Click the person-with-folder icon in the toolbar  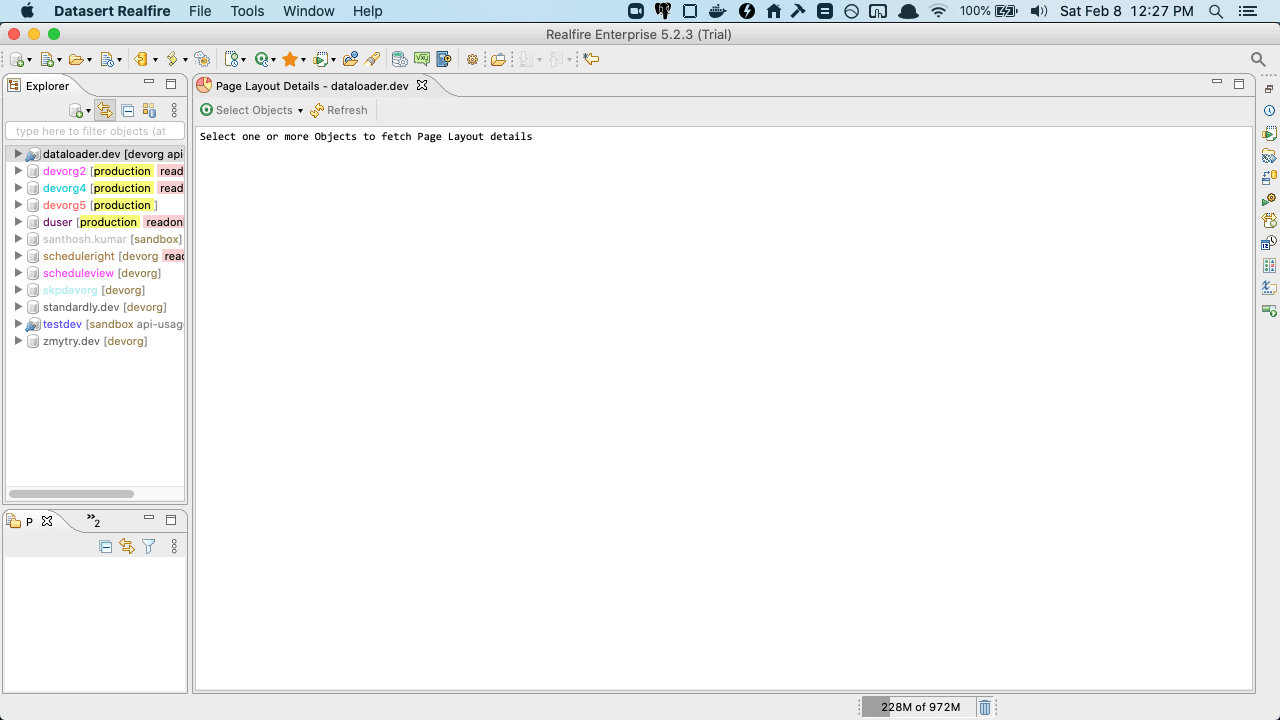350,59
